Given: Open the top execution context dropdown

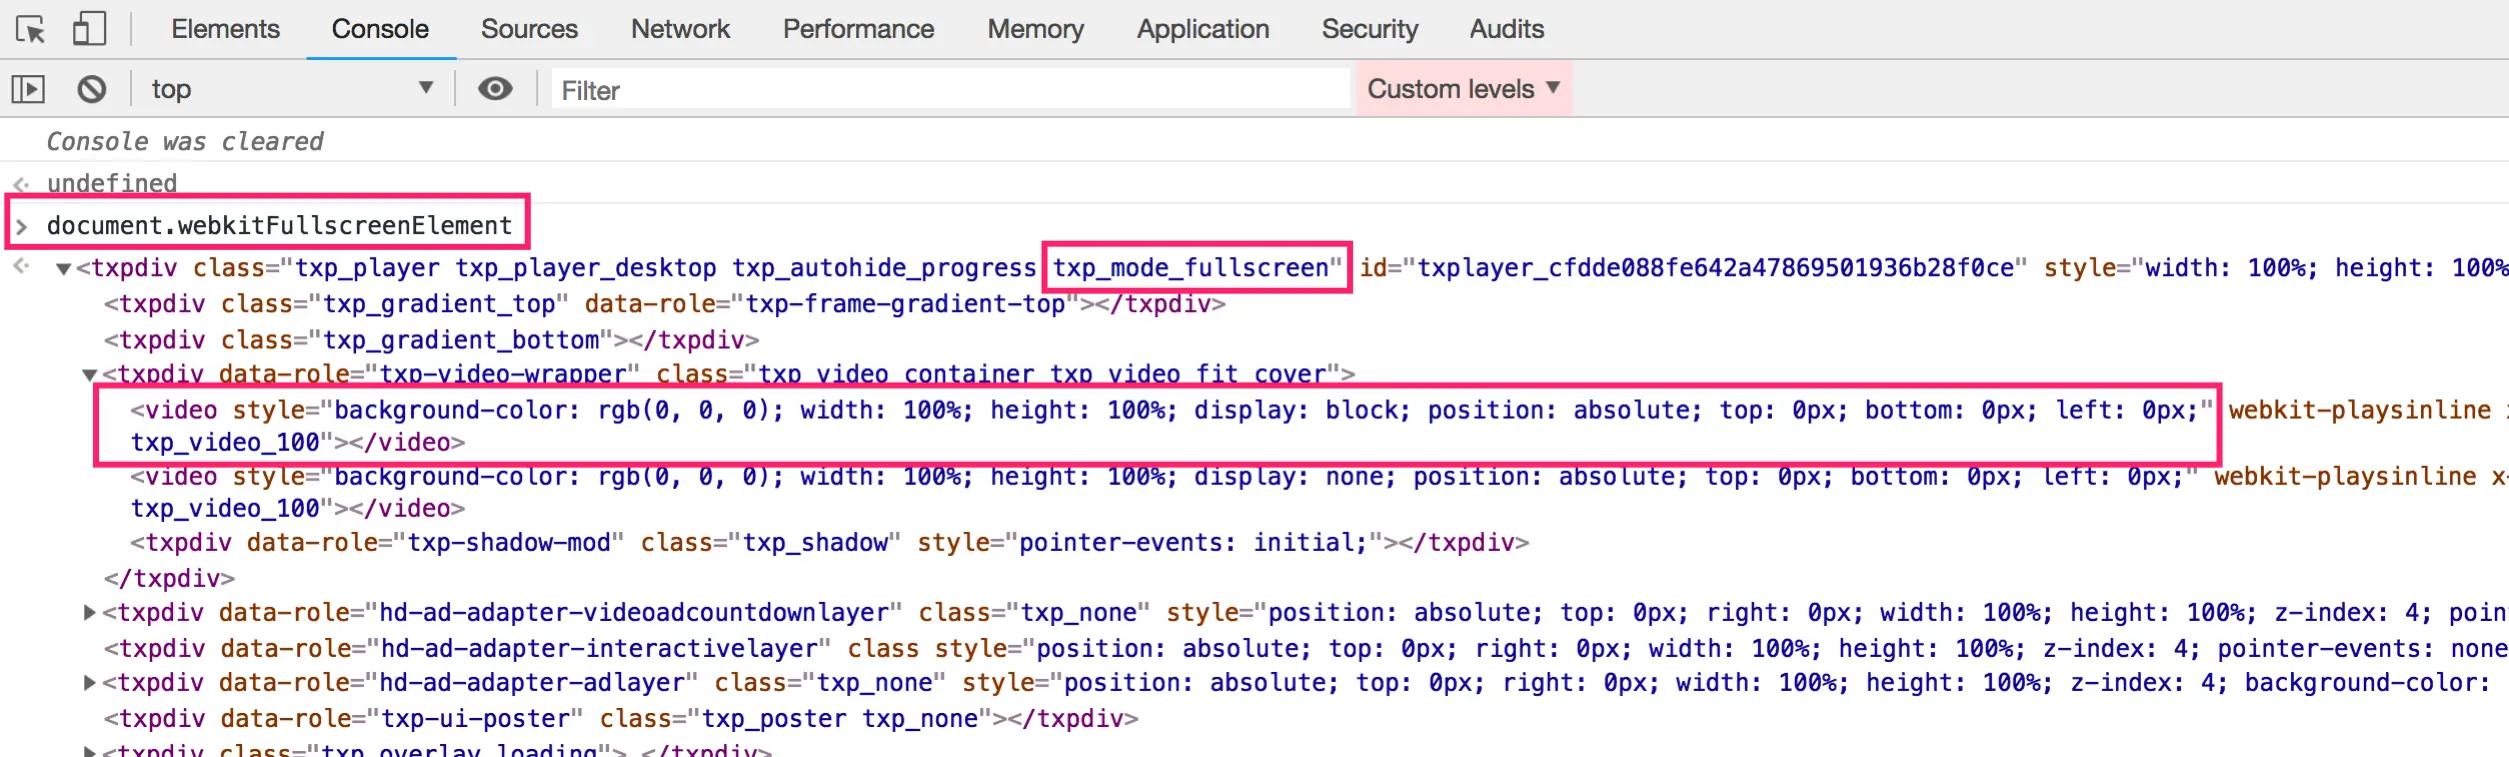Looking at the screenshot, I should point(292,89).
